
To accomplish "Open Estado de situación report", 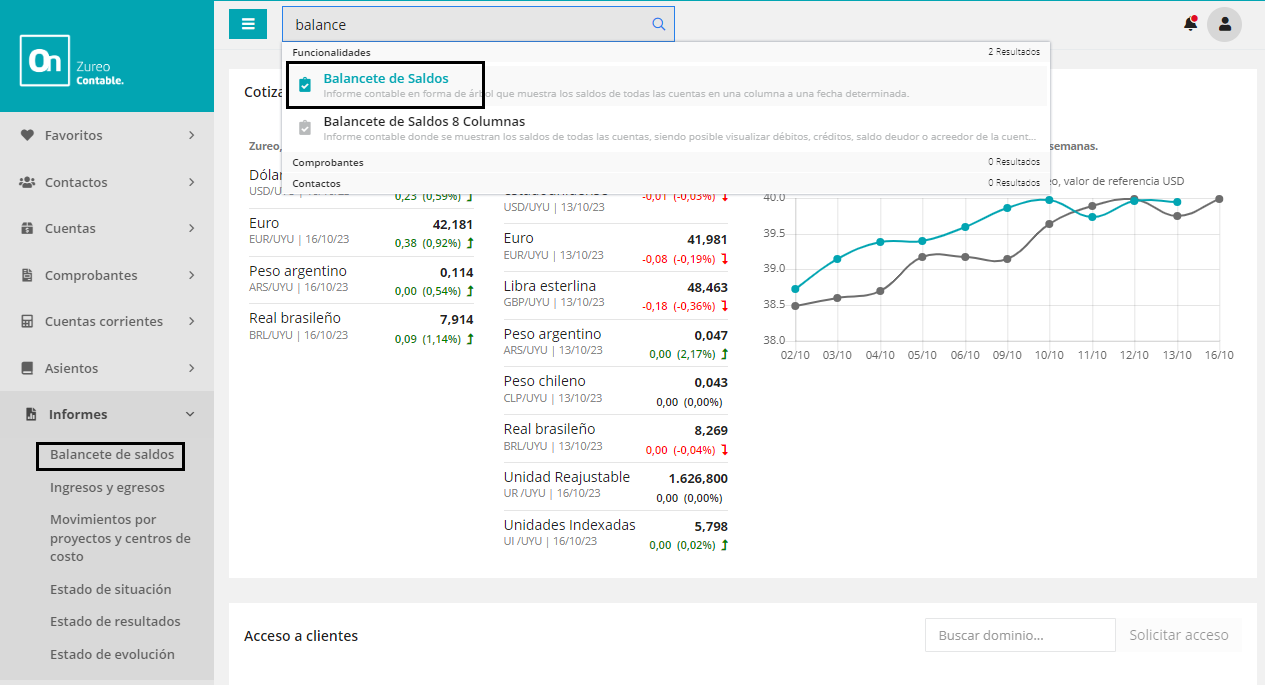I will (111, 589).
